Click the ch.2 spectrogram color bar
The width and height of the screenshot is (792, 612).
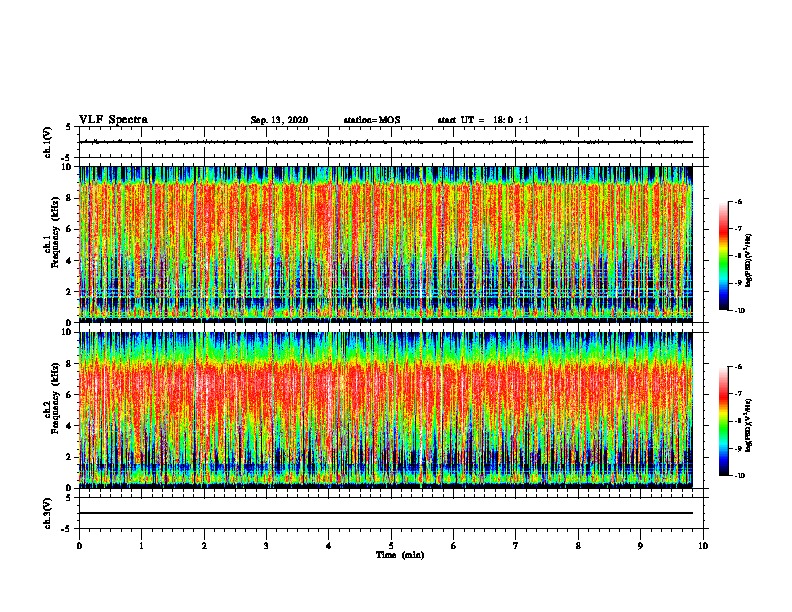click(724, 421)
